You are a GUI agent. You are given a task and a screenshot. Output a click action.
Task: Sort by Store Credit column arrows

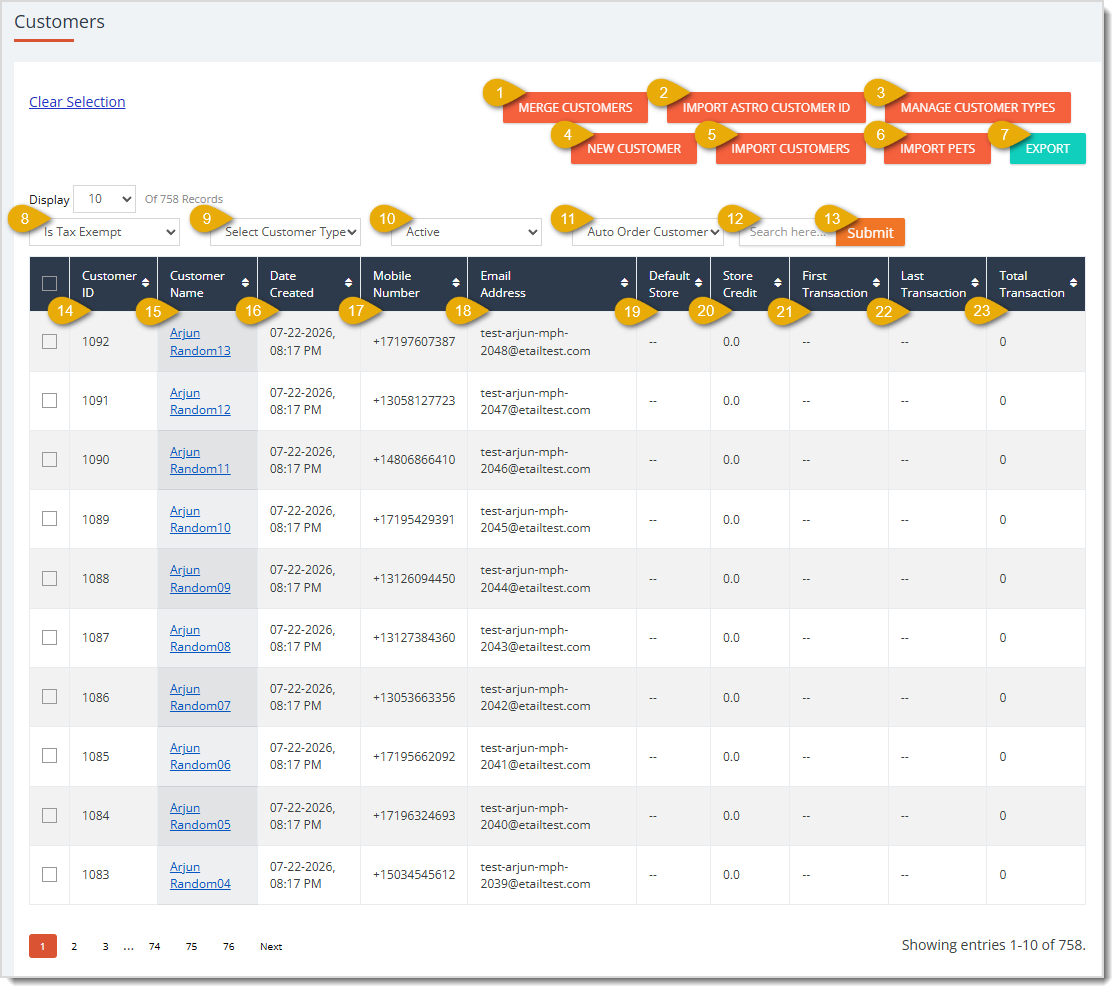778,284
